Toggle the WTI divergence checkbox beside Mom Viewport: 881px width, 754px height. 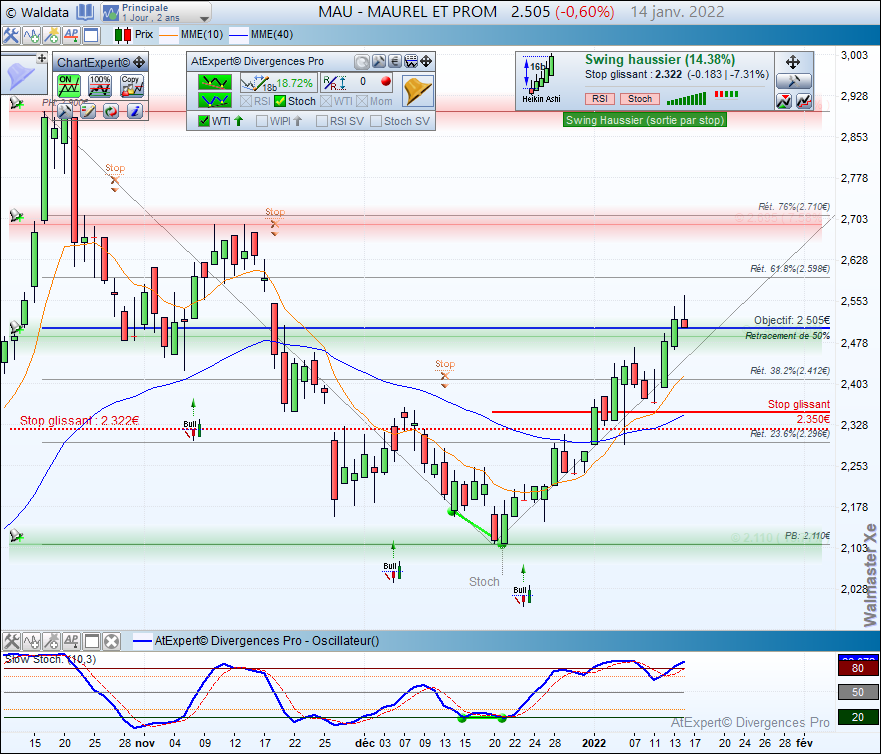[x=326, y=102]
